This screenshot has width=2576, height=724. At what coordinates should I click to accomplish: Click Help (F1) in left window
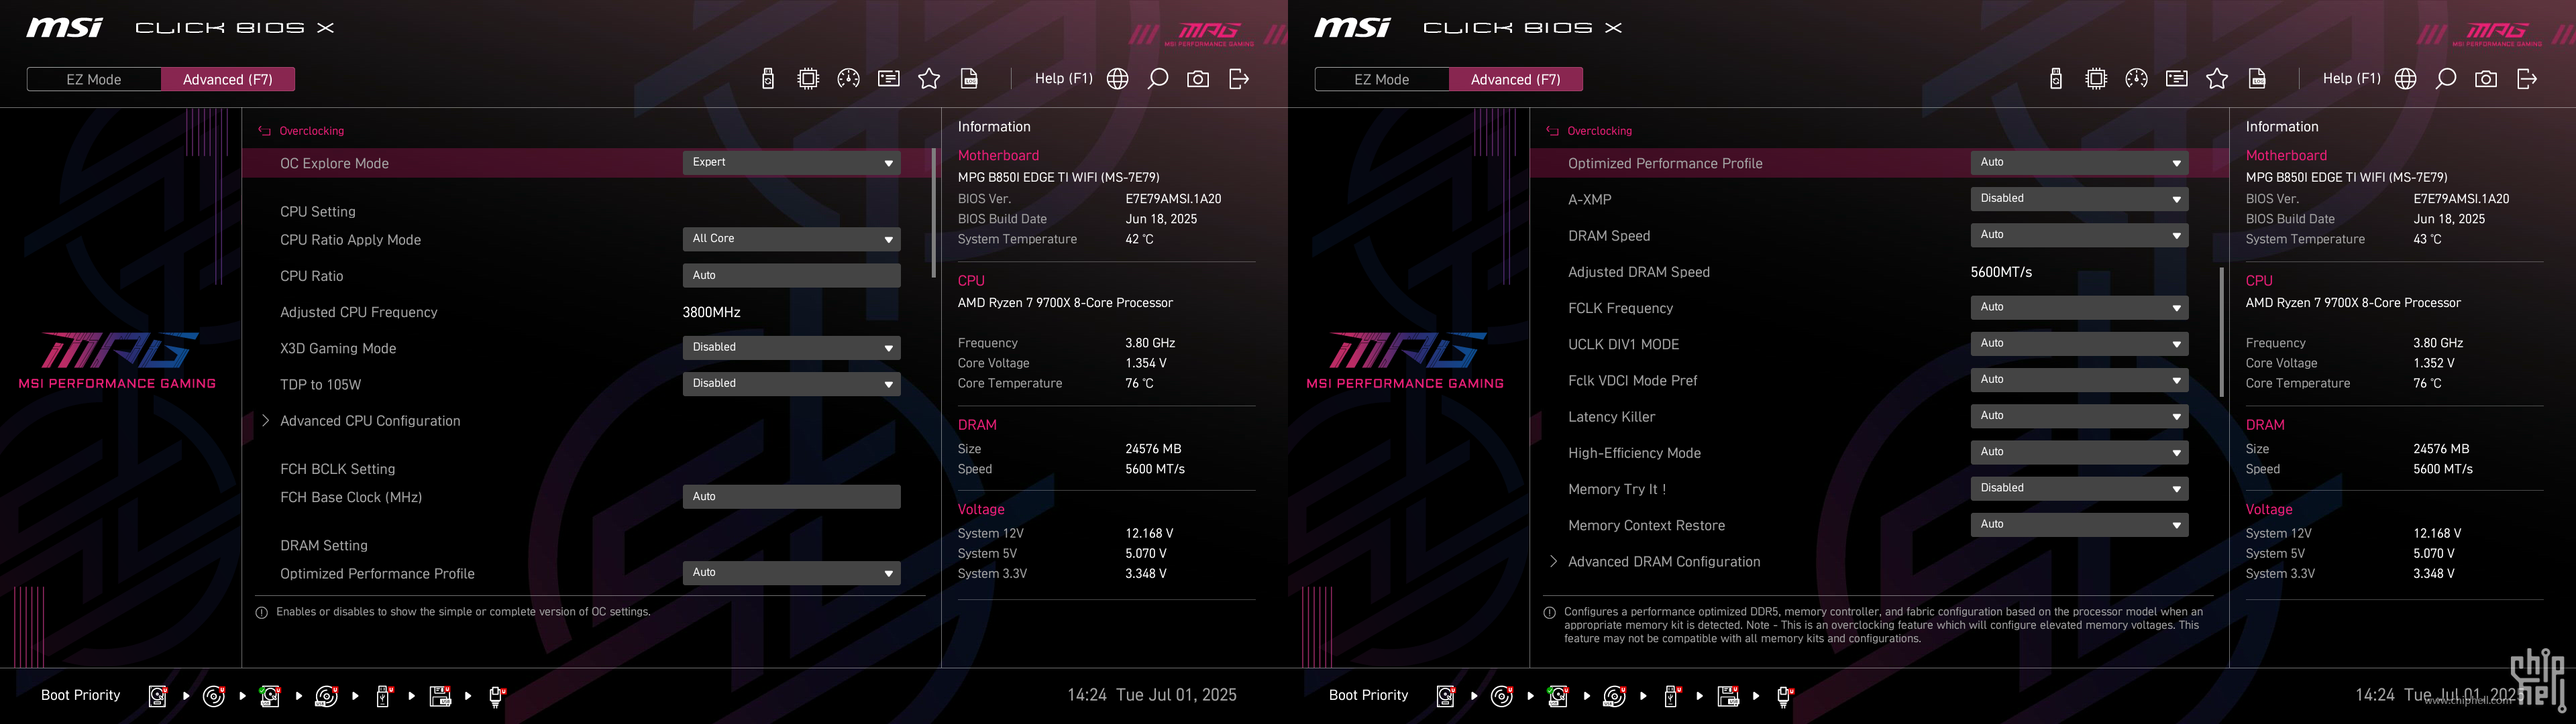pos(1063,79)
